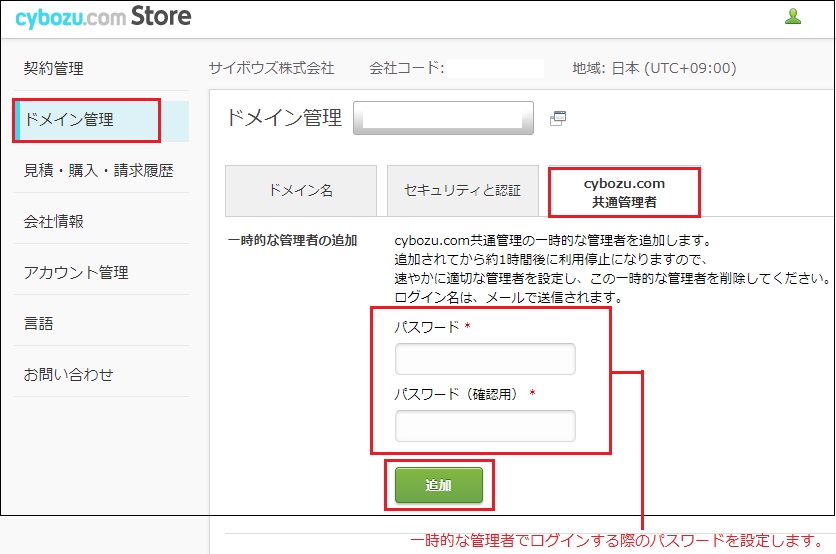Select アカウント管理 menu item
Image resolution: width=836 pixels, height=554 pixels.
[x=76, y=273]
